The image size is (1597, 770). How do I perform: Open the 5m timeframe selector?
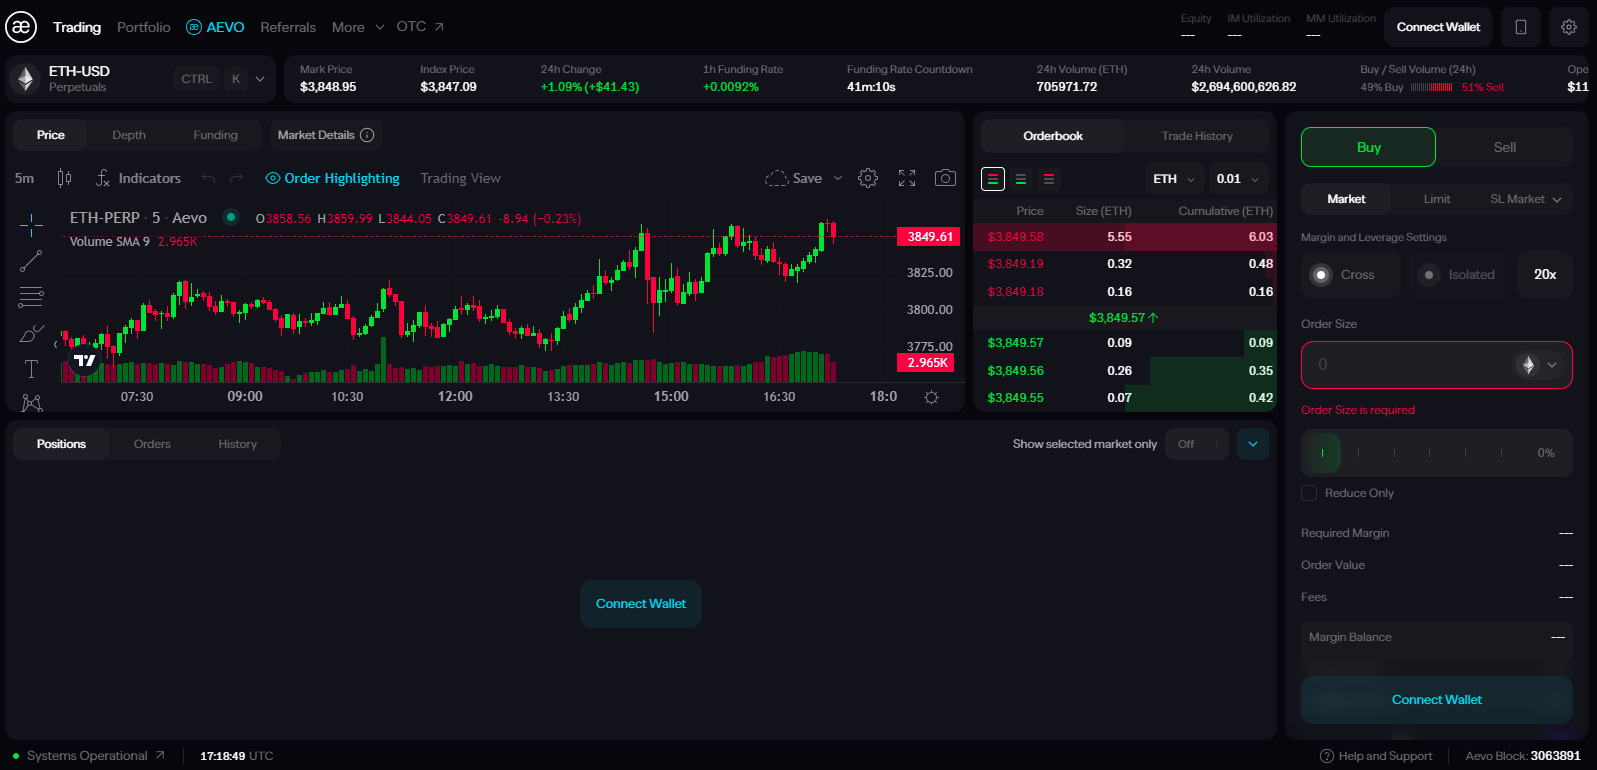[x=25, y=178]
